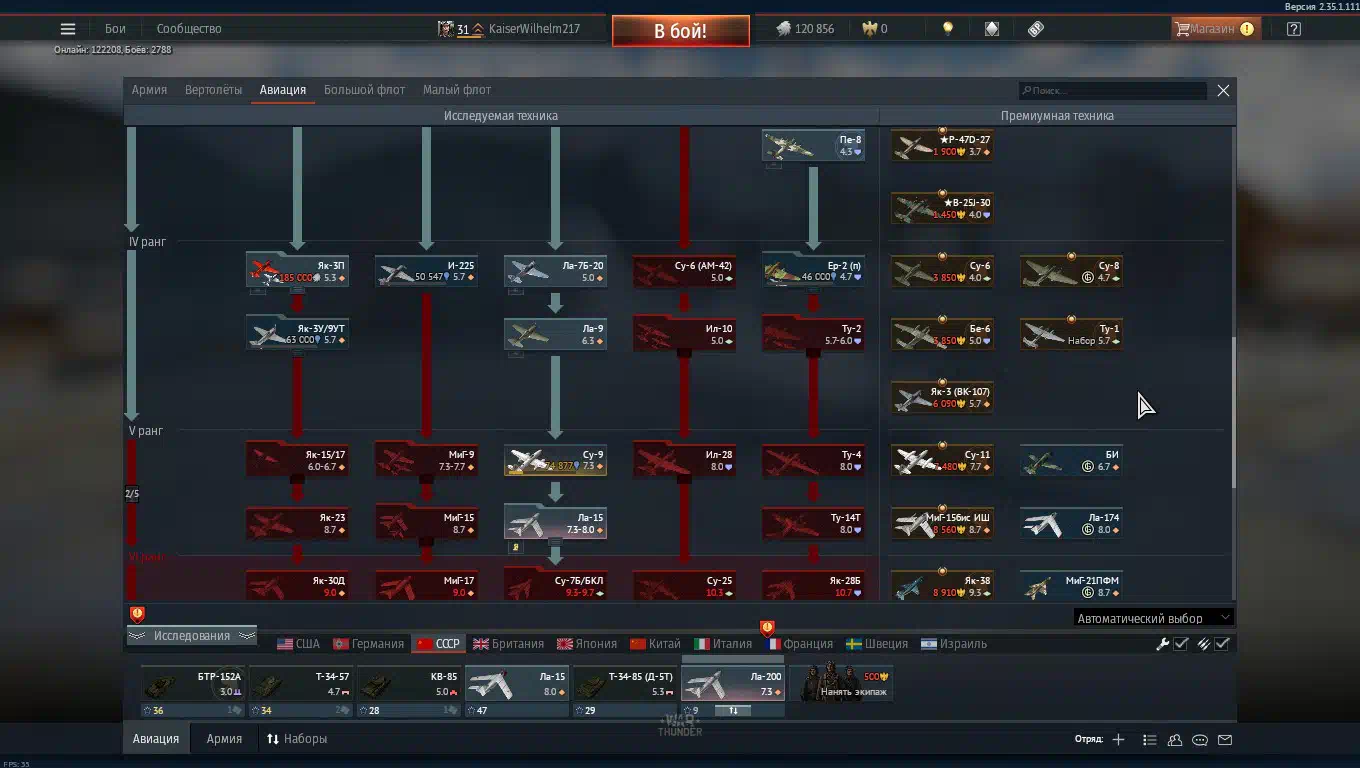The width and height of the screenshot is (1360, 768).
Task: Open the Бои menu
Action: pyautogui.click(x=115, y=29)
